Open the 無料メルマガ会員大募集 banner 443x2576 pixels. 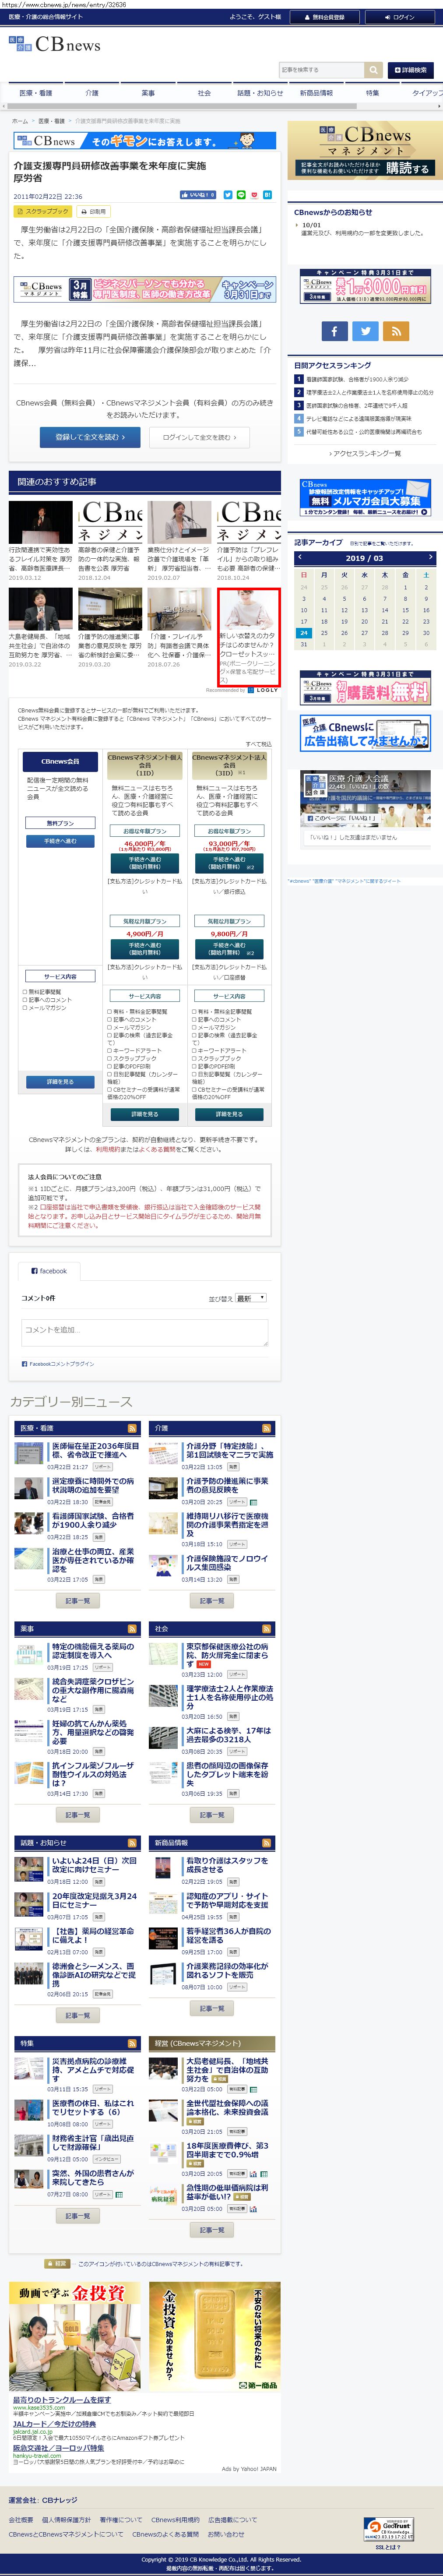(x=364, y=497)
